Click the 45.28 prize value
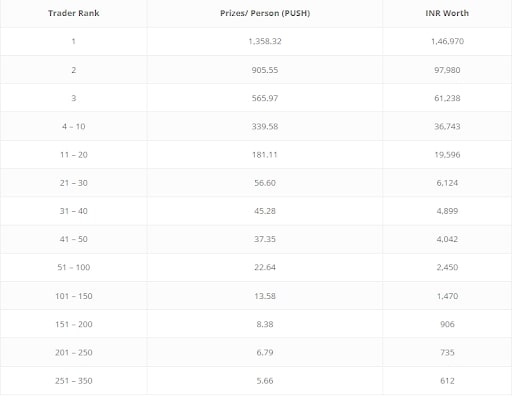512x397 pixels. 265,211
